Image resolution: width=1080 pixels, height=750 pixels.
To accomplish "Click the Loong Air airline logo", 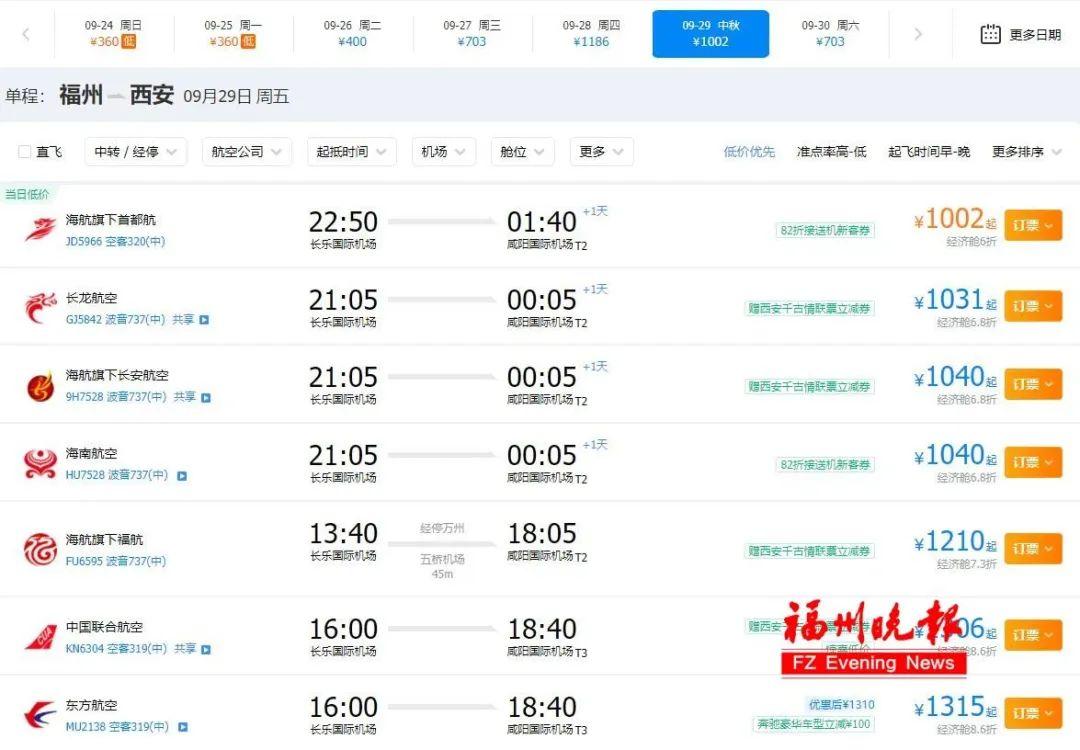I will click(x=40, y=305).
